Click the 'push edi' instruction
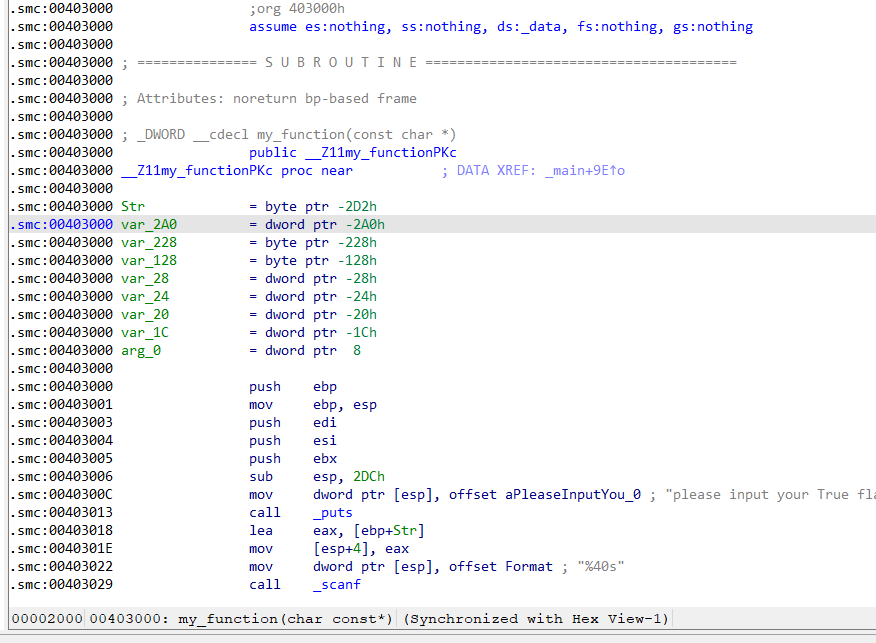 coord(293,422)
